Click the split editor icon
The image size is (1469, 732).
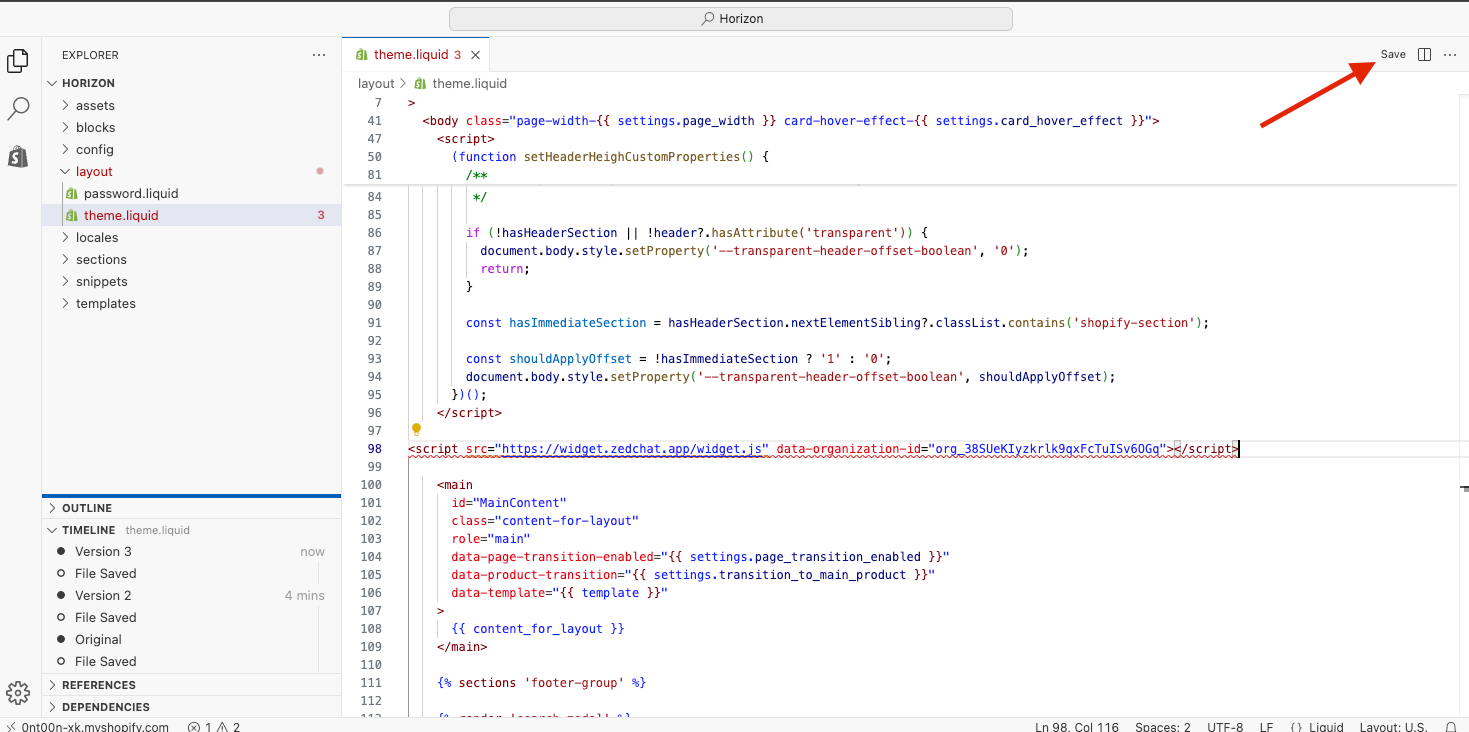tap(1425, 55)
